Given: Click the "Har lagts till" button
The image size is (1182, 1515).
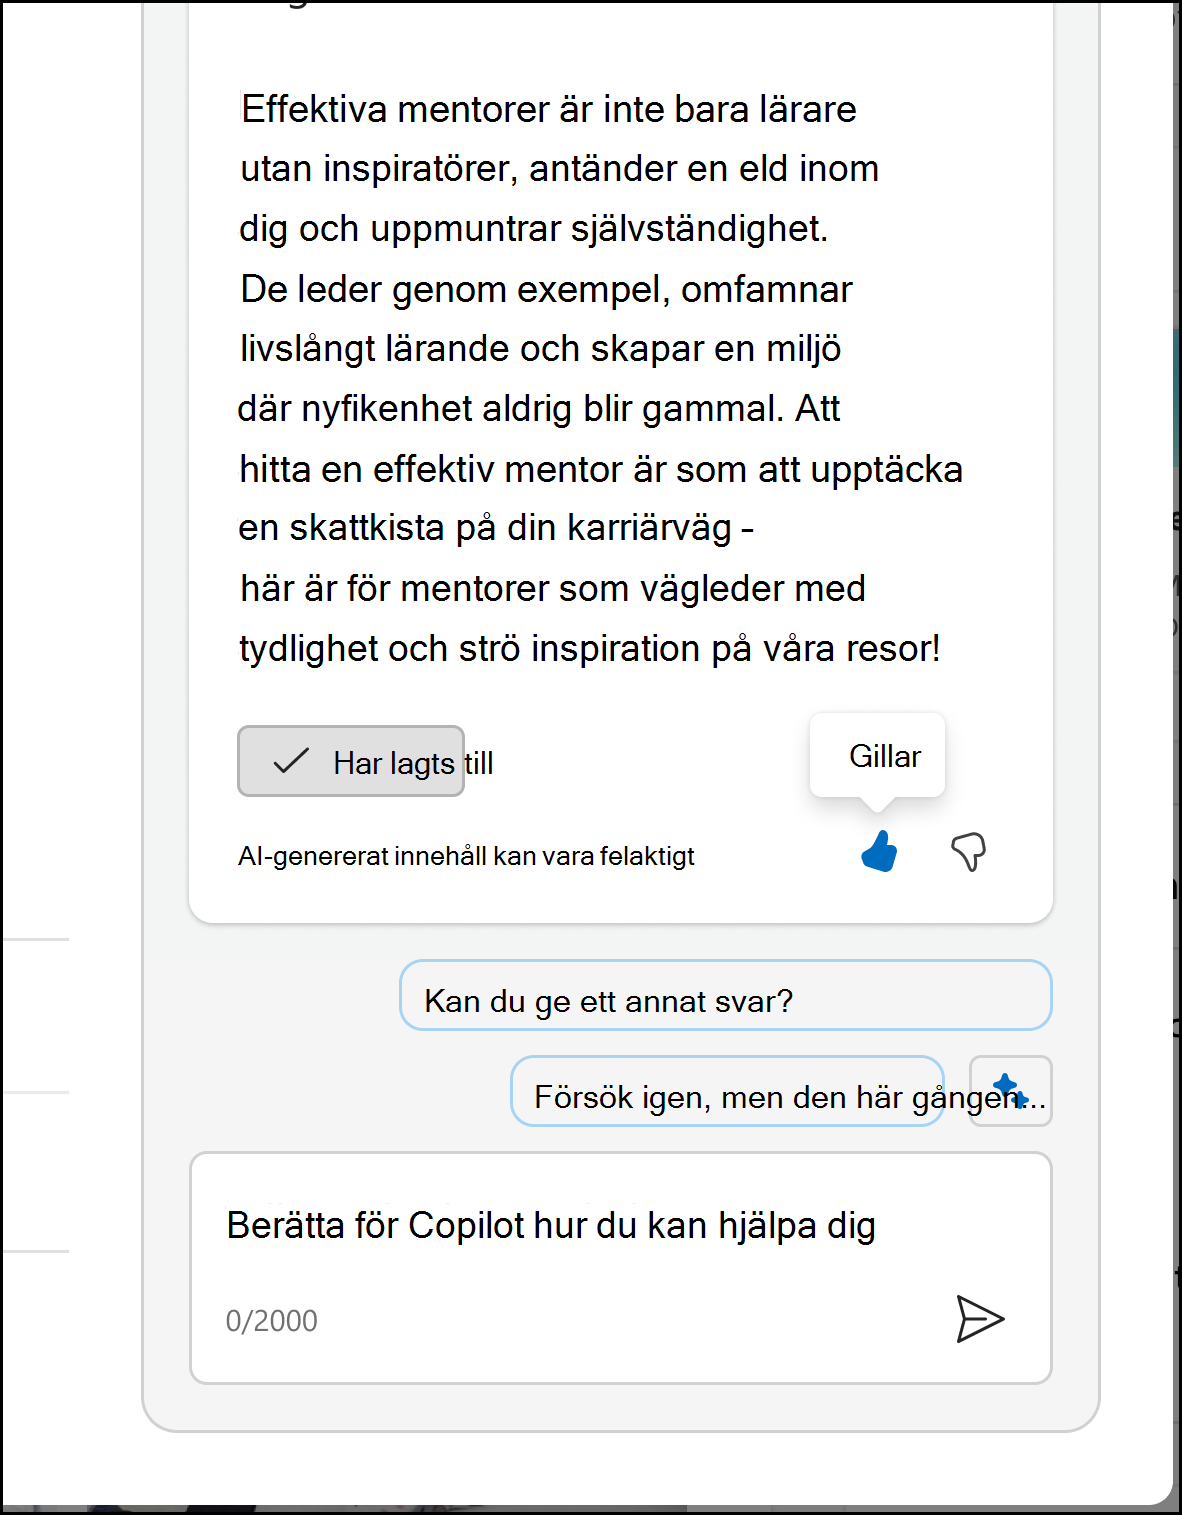Looking at the screenshot, I should (x=351, y=761).
